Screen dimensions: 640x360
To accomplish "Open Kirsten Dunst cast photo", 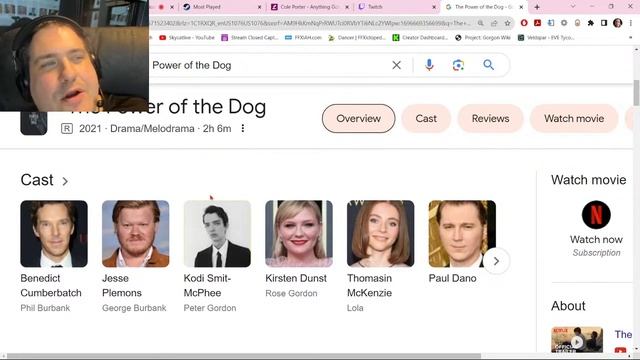I will pos(299,233).
